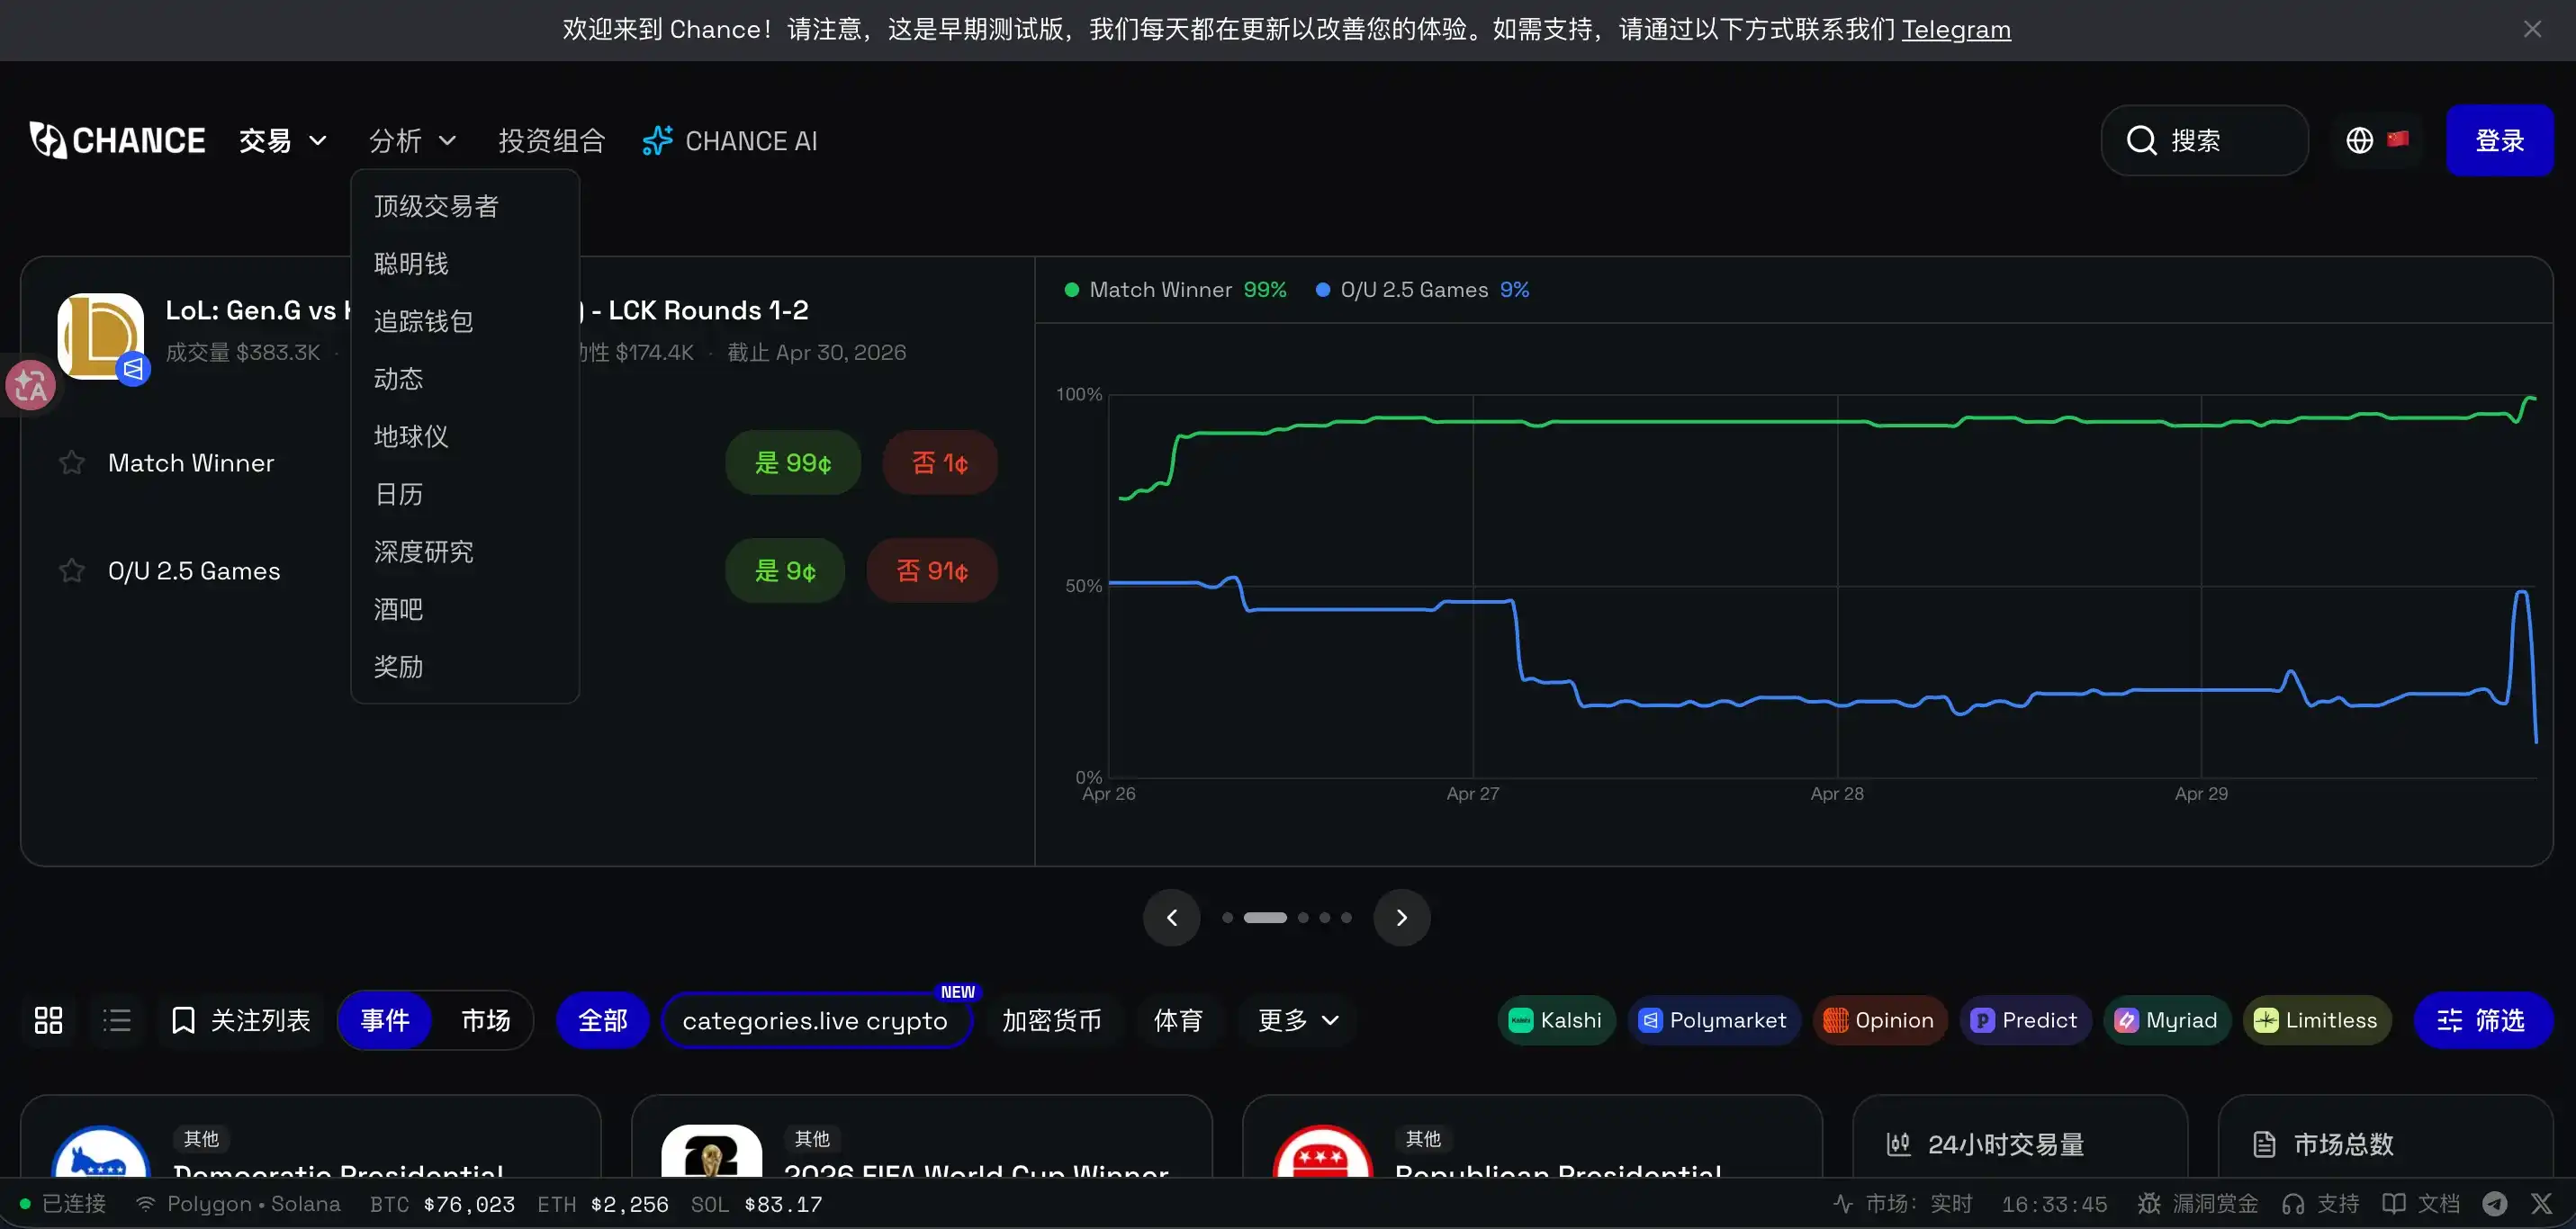Click the CHANCE logo

pyautogui.click(x=118, y=141)
